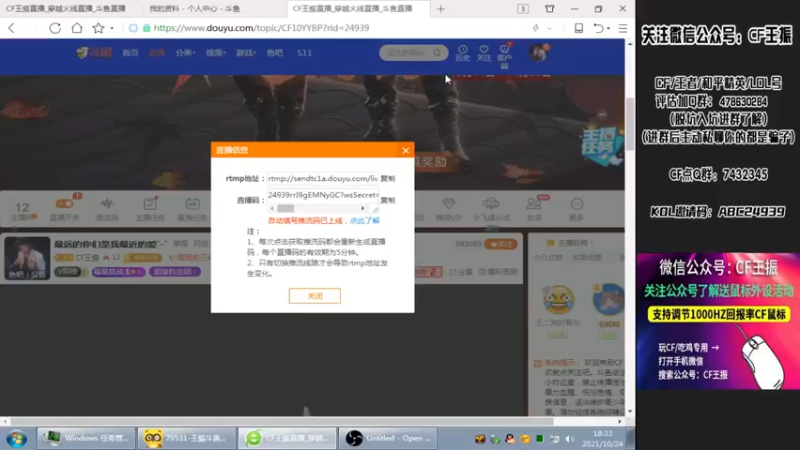Open 超级粉丝团 purple badge
This screenshot has width=800, height=450.
click(174, 271)
